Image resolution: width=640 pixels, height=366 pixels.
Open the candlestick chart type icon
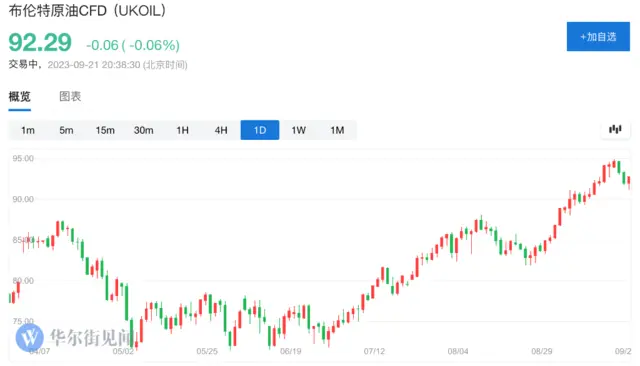click(x=615, y=130)
